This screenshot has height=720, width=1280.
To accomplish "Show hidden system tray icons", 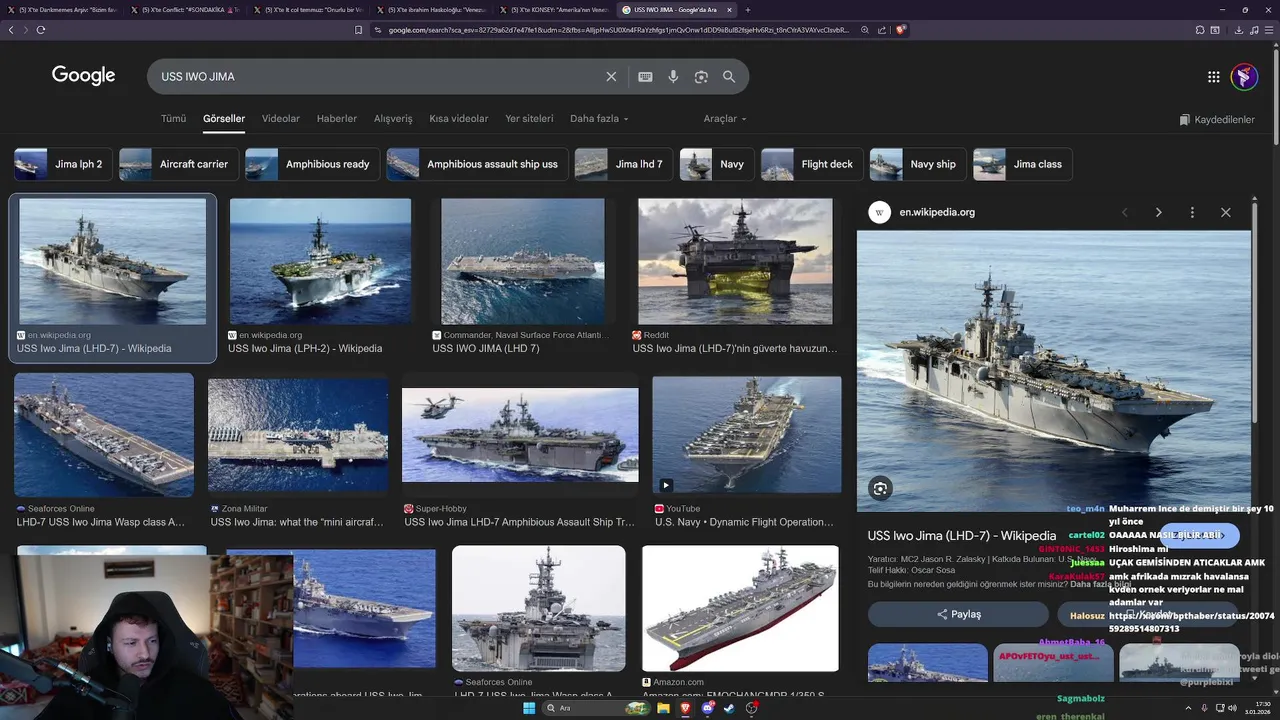I will click(x=1188, y=708).
